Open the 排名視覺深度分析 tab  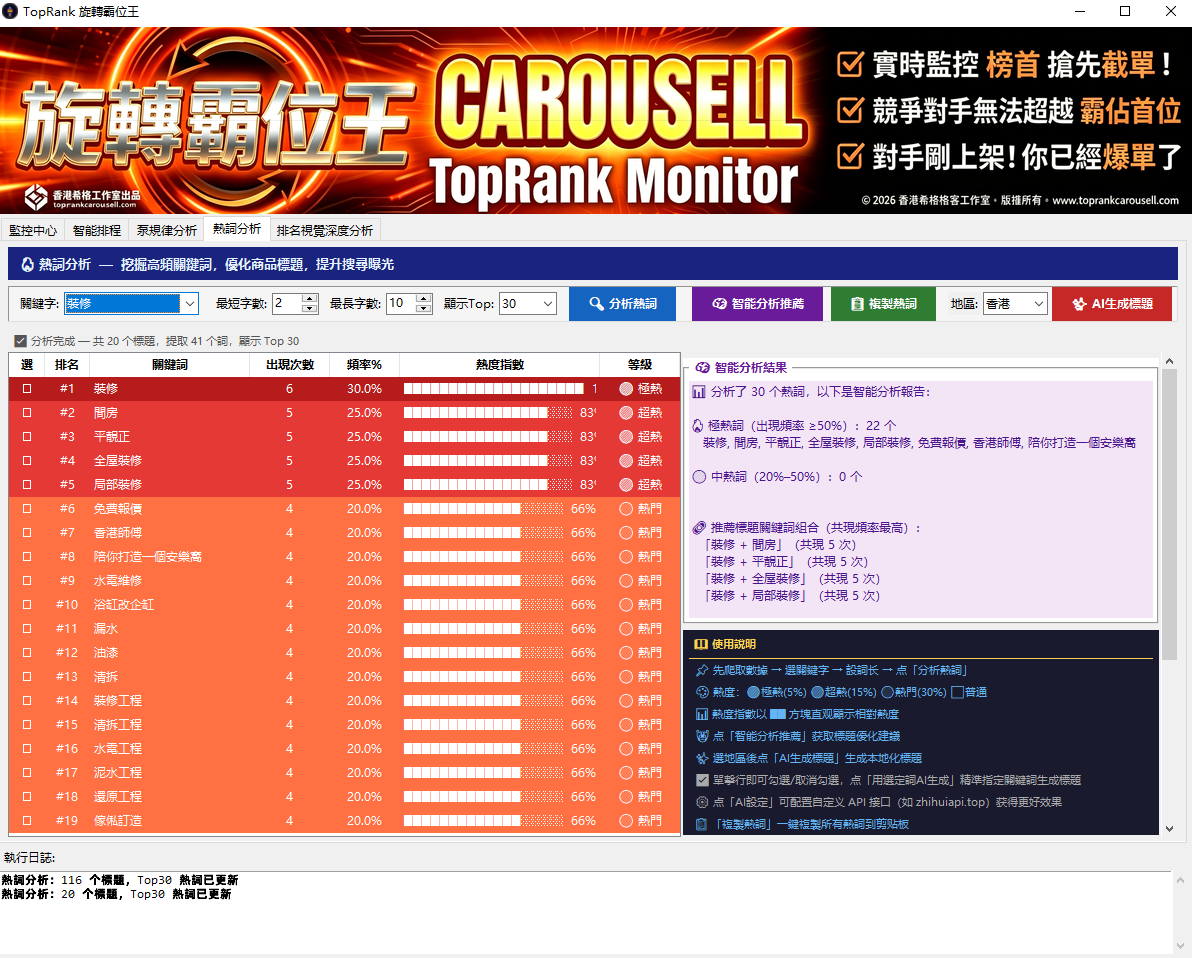click(x=325, y=230)
